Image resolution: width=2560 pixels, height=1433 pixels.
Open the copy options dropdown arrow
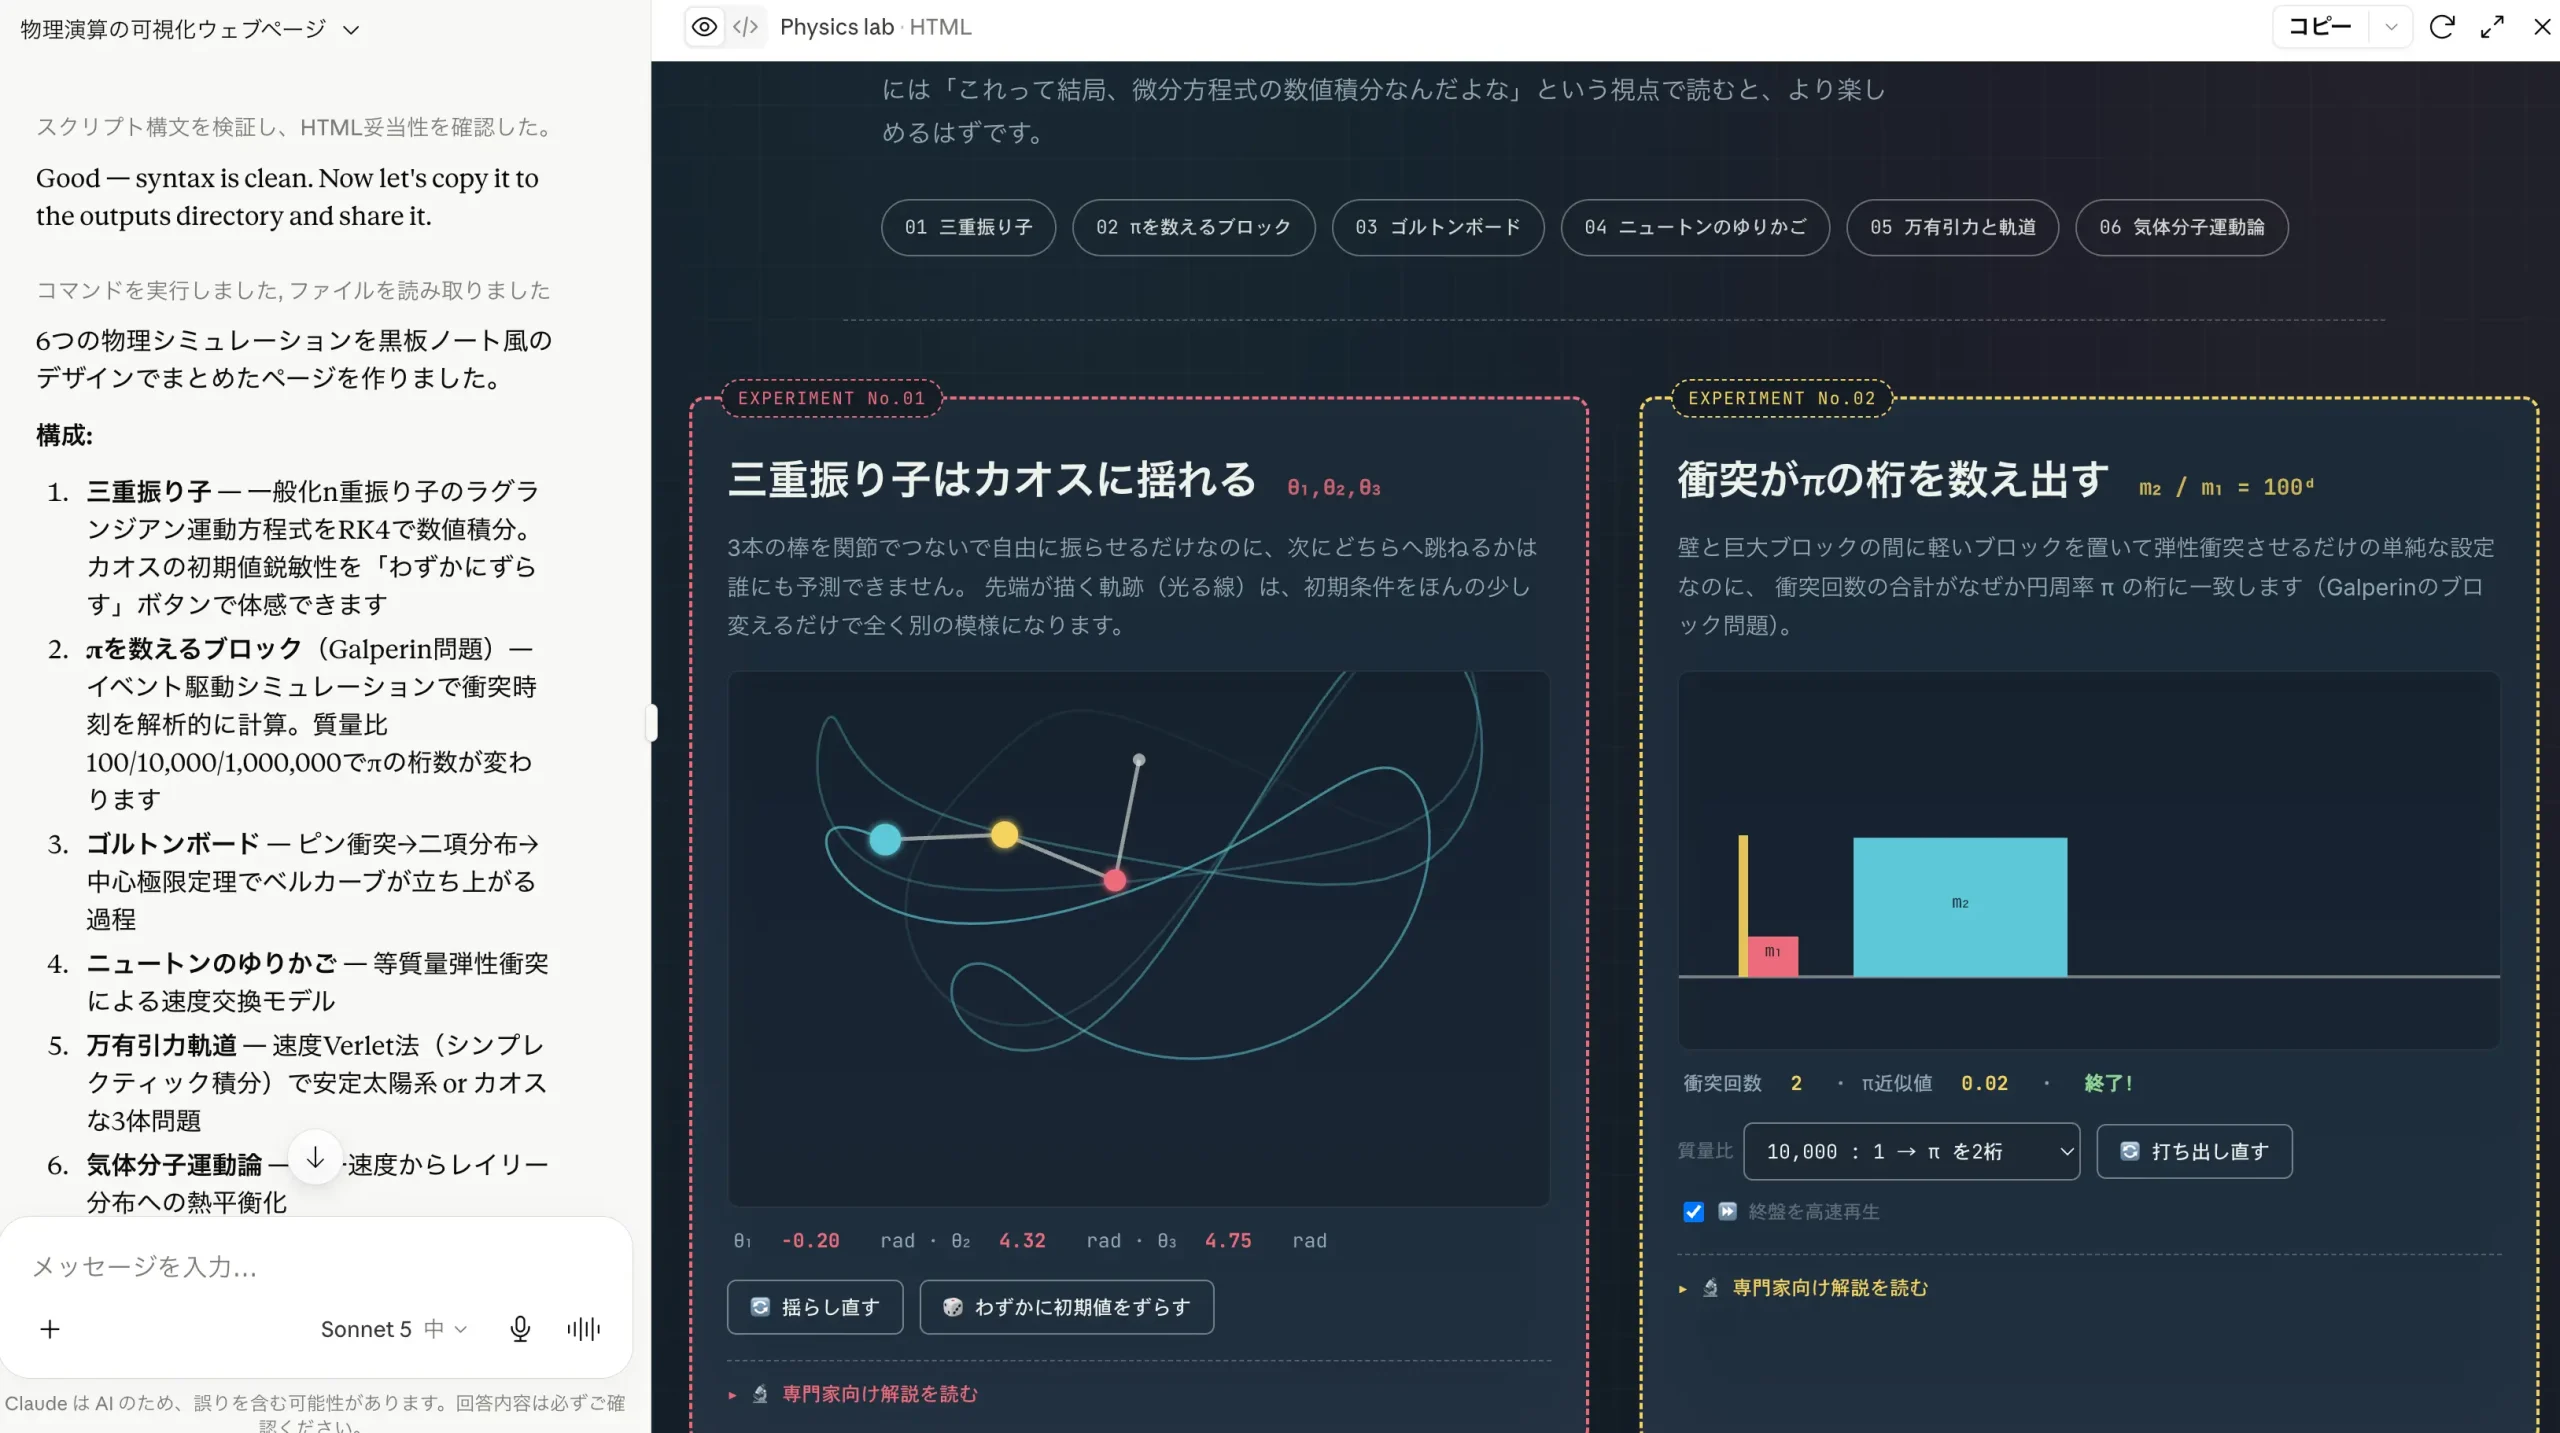pos(2391,27)
